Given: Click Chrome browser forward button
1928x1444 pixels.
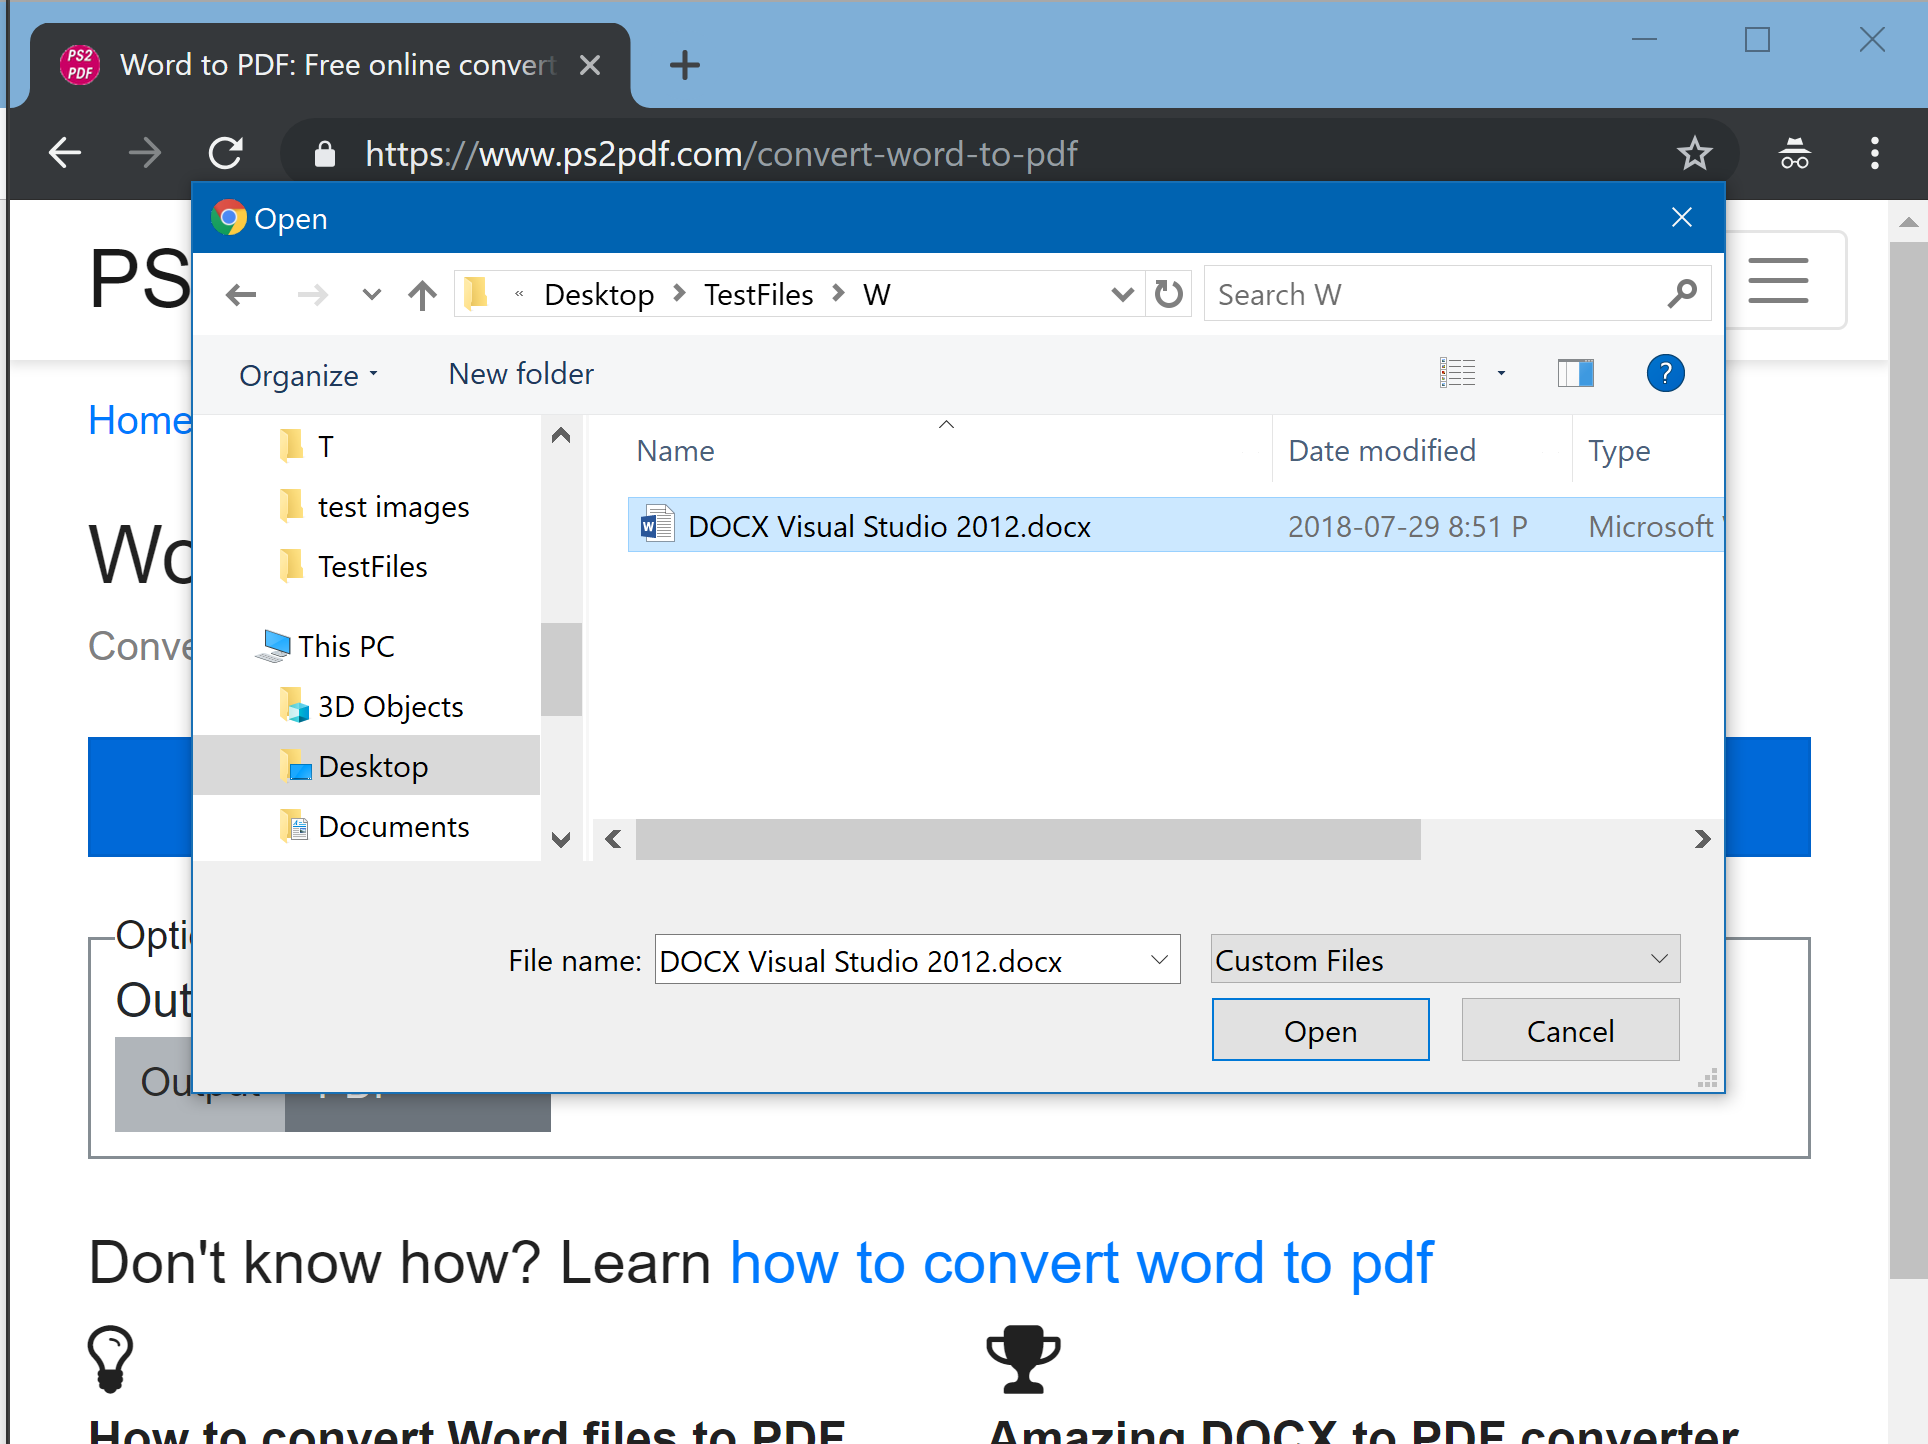Looking at the screenshot, I should [x=145, y=153].
